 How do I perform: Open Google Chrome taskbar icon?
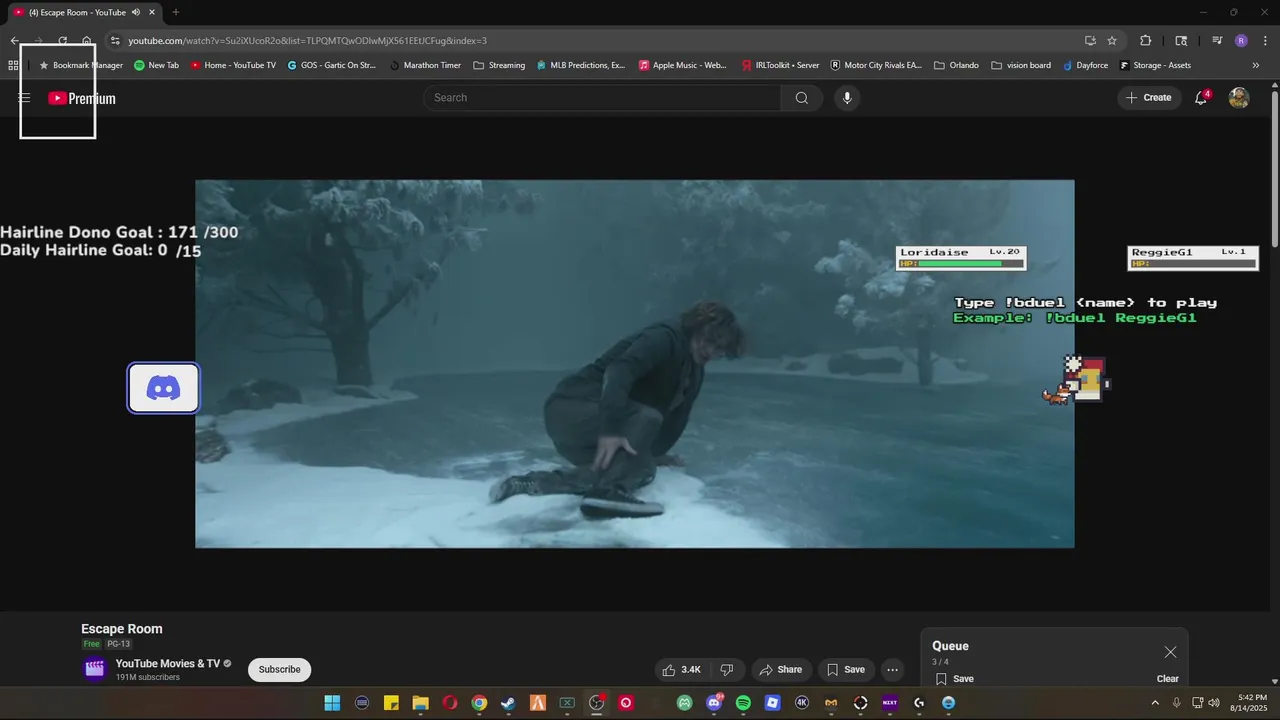(479, 703)
